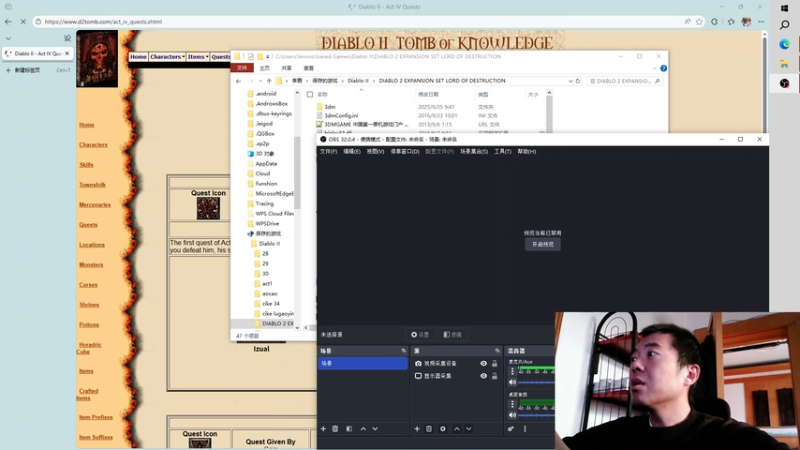Open microphone channel three-dot options menu

click(x=512, y=371)
